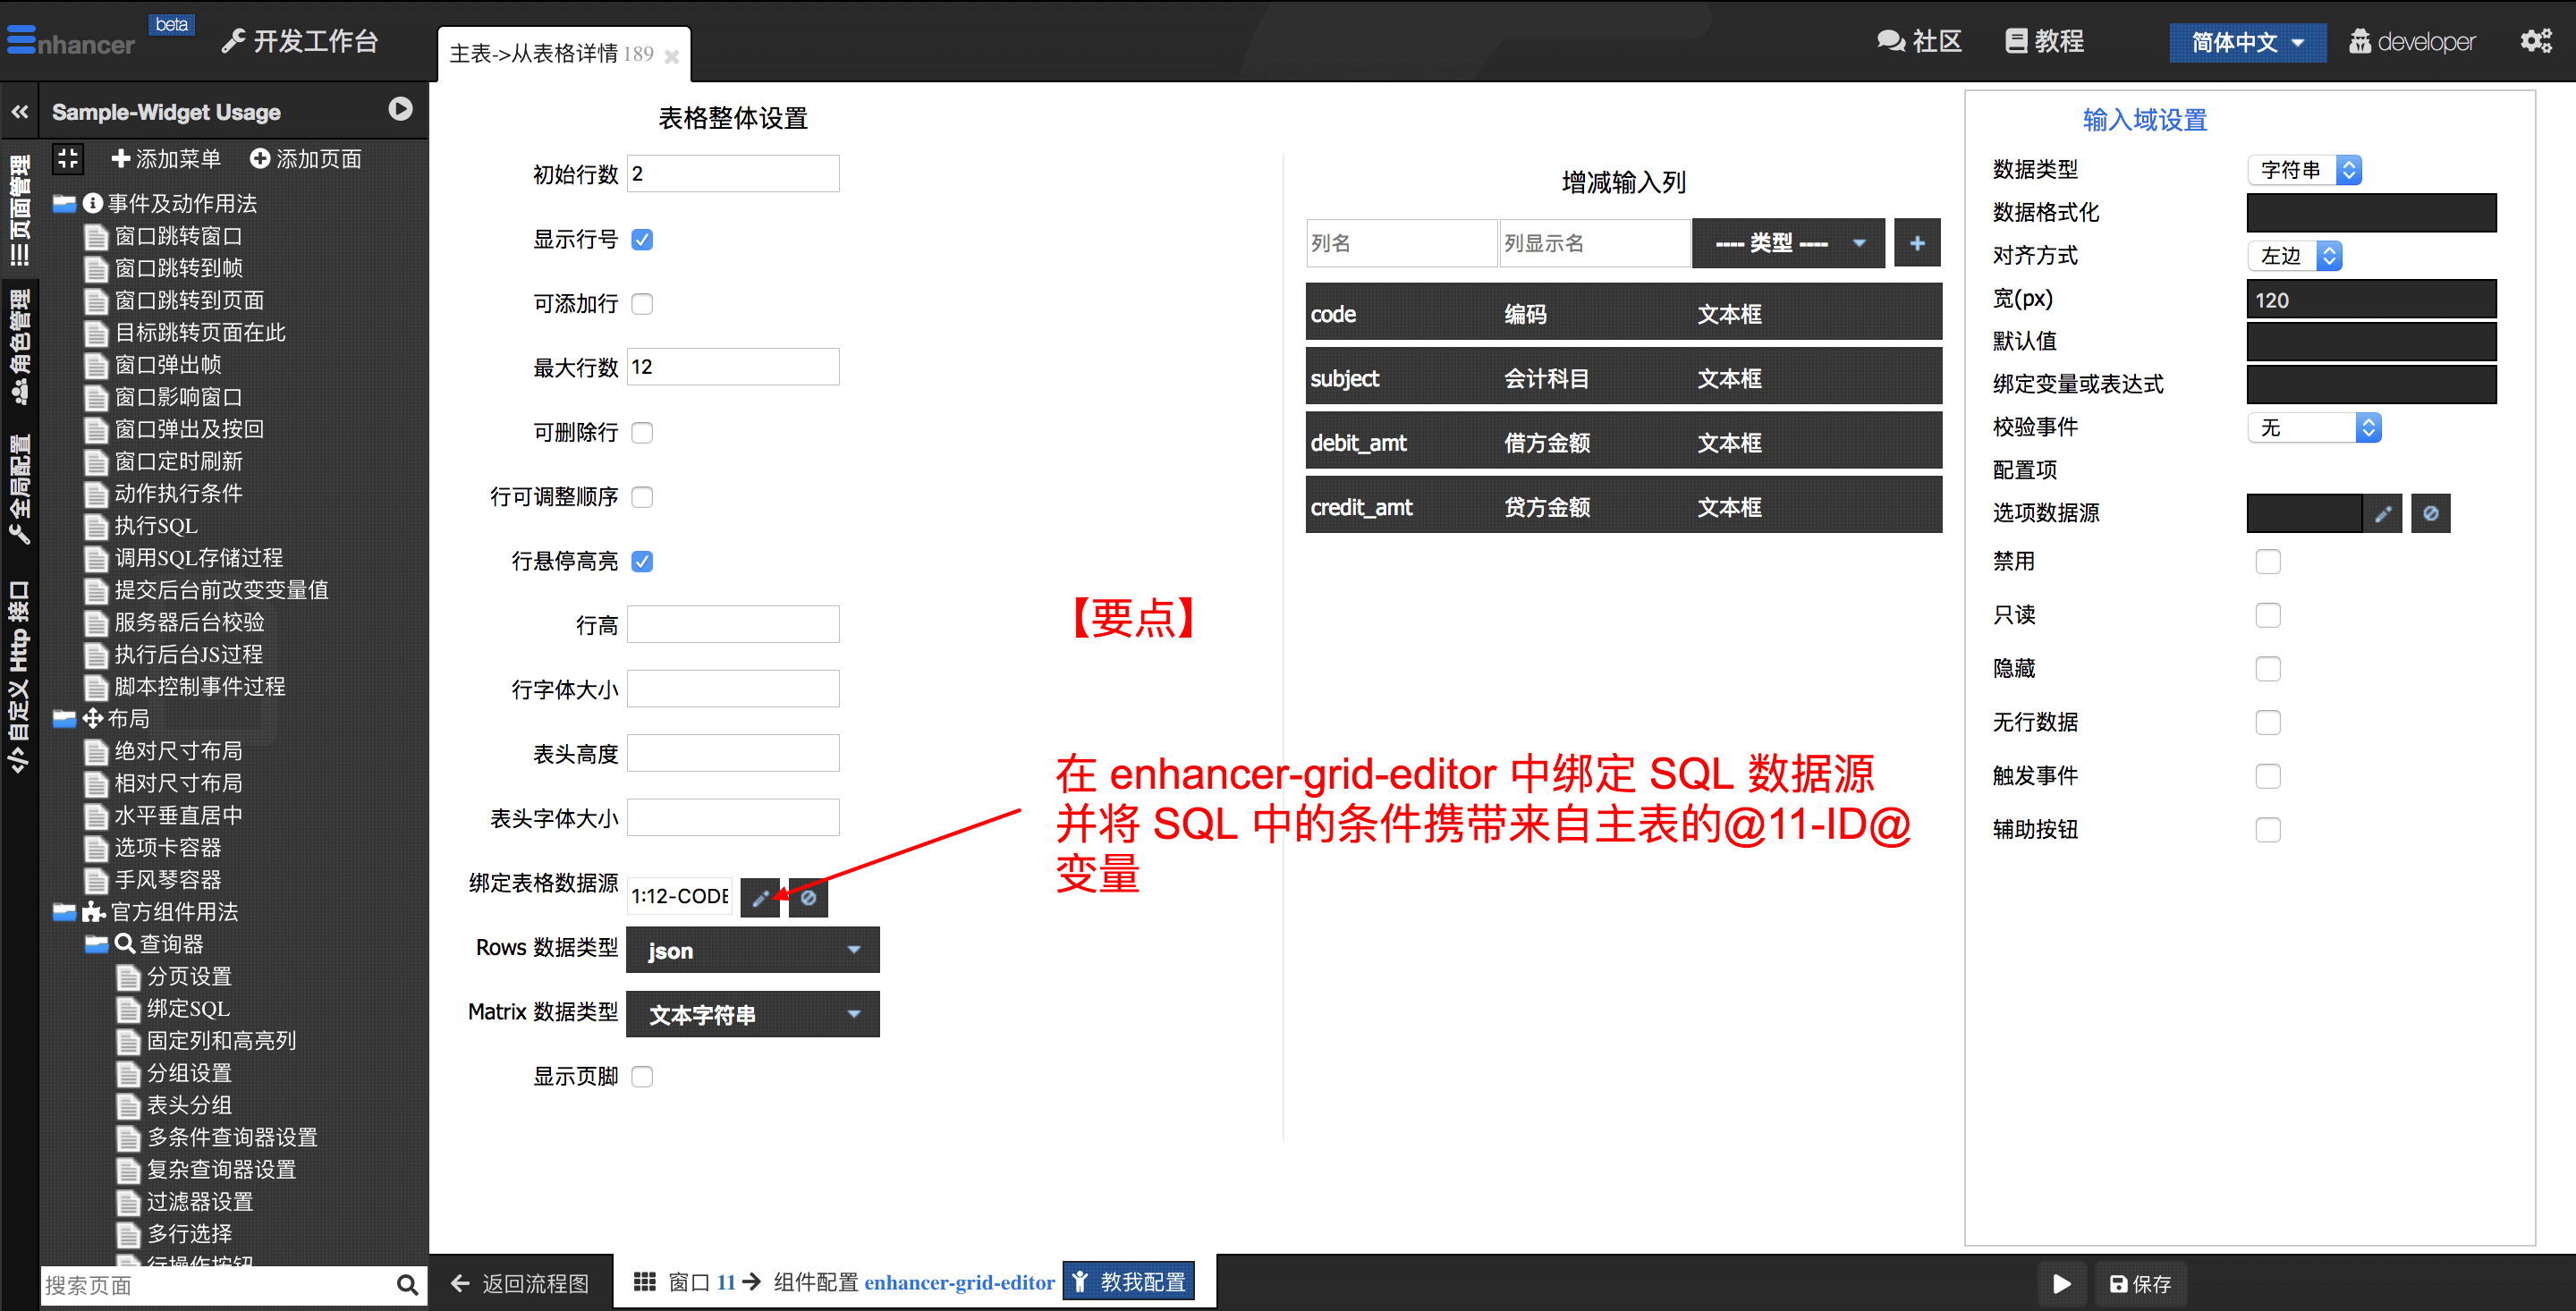Open settings gears icon at top right
The image size is (2576, 1311).
[x=2535, y=41]
